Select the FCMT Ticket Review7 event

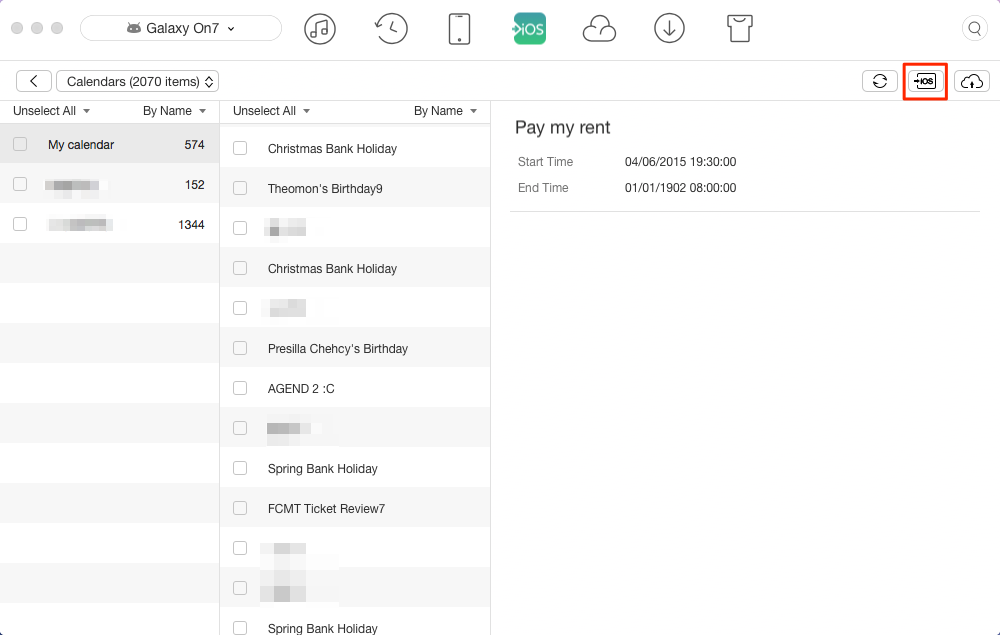point(355,508)
